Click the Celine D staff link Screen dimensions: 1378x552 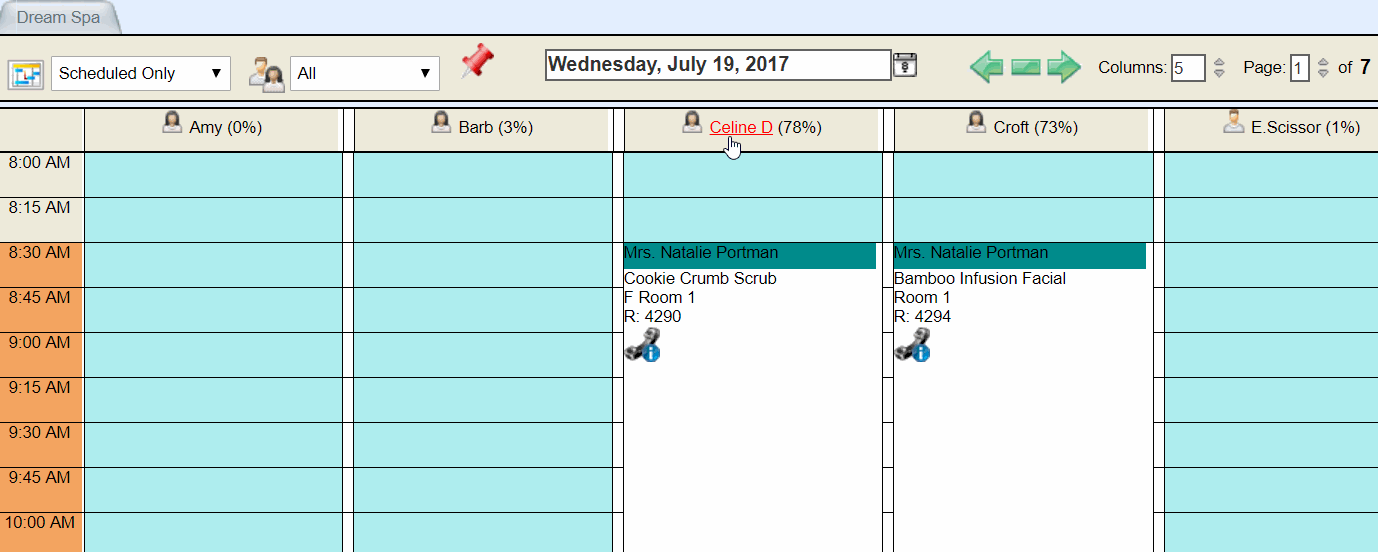point(741,127)
